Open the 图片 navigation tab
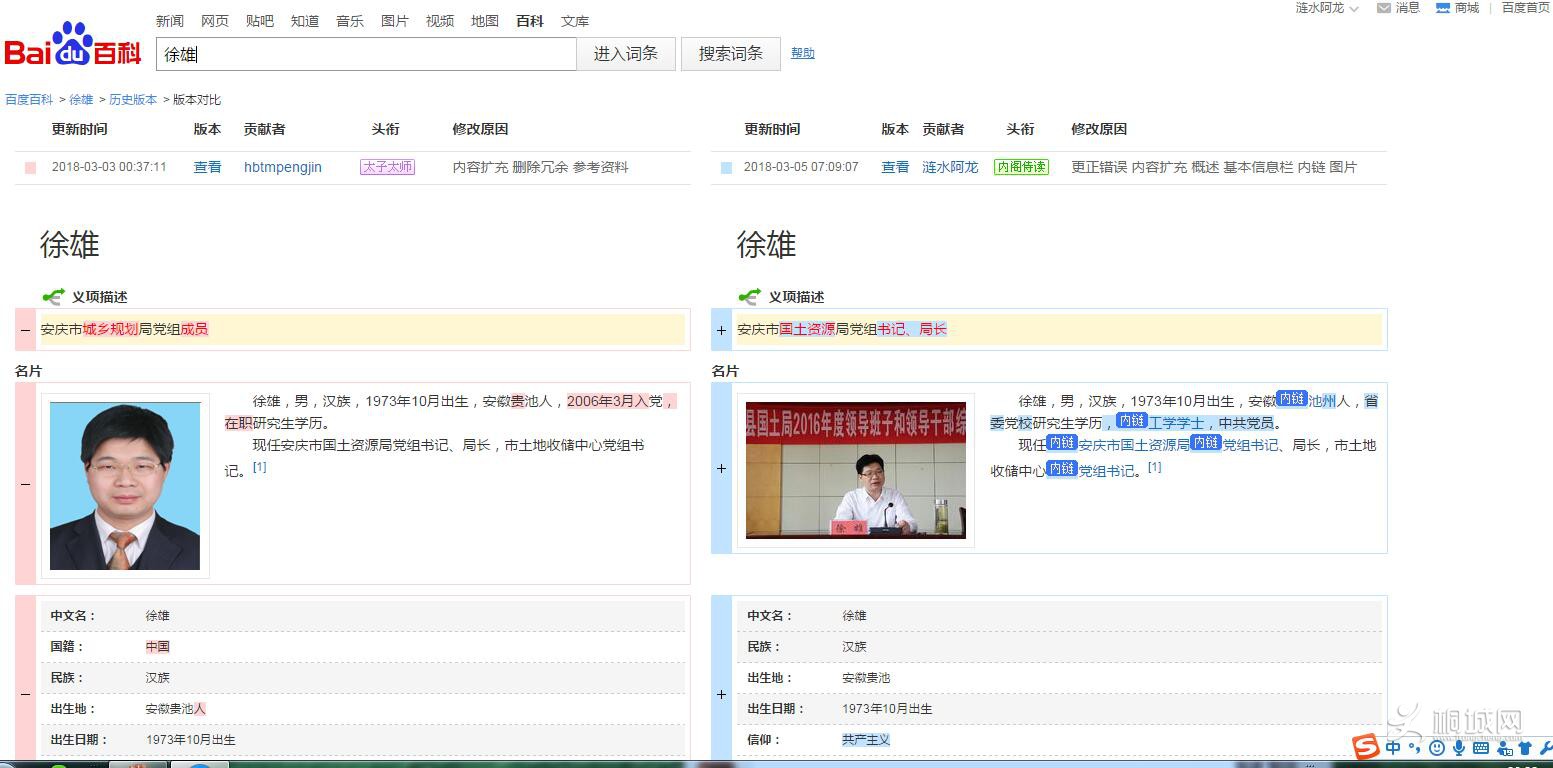 pos(395,21)
